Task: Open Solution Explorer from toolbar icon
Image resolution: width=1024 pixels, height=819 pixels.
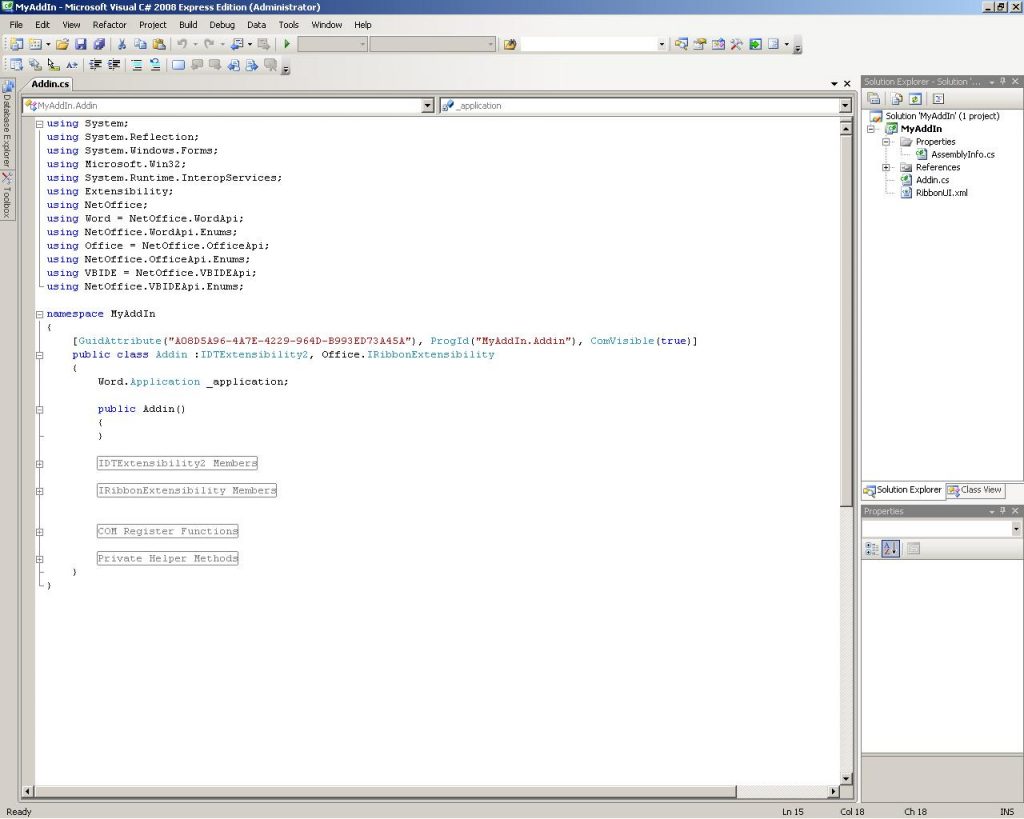Action: coord(681,44)
